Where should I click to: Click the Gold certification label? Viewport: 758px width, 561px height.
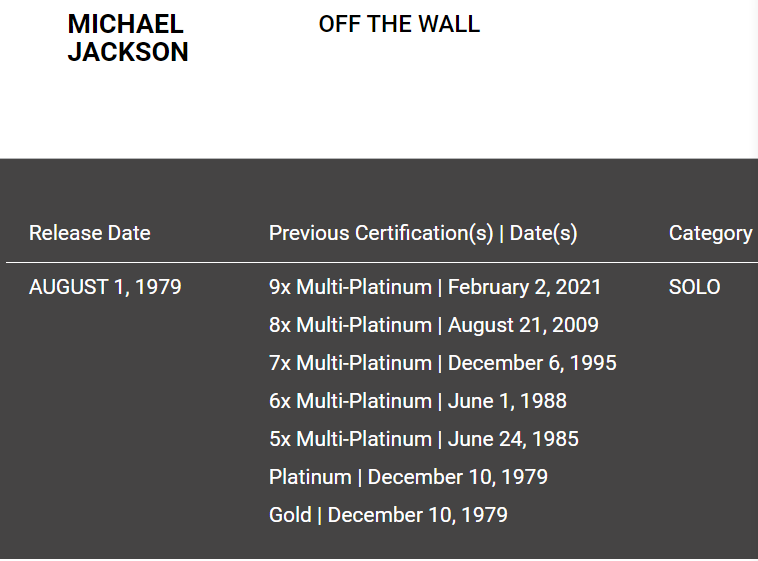(290, 515)
